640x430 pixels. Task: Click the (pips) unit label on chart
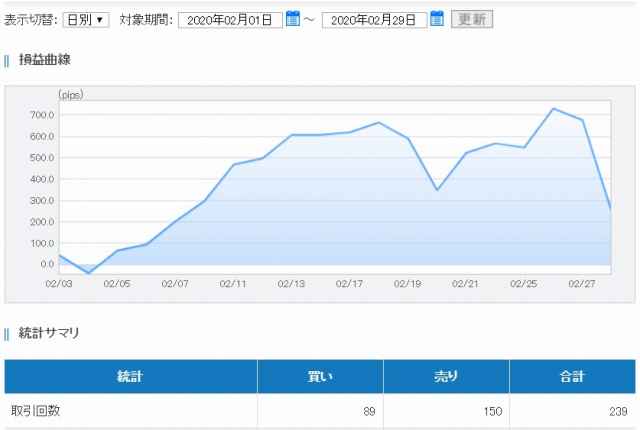(x=71, y=95)
